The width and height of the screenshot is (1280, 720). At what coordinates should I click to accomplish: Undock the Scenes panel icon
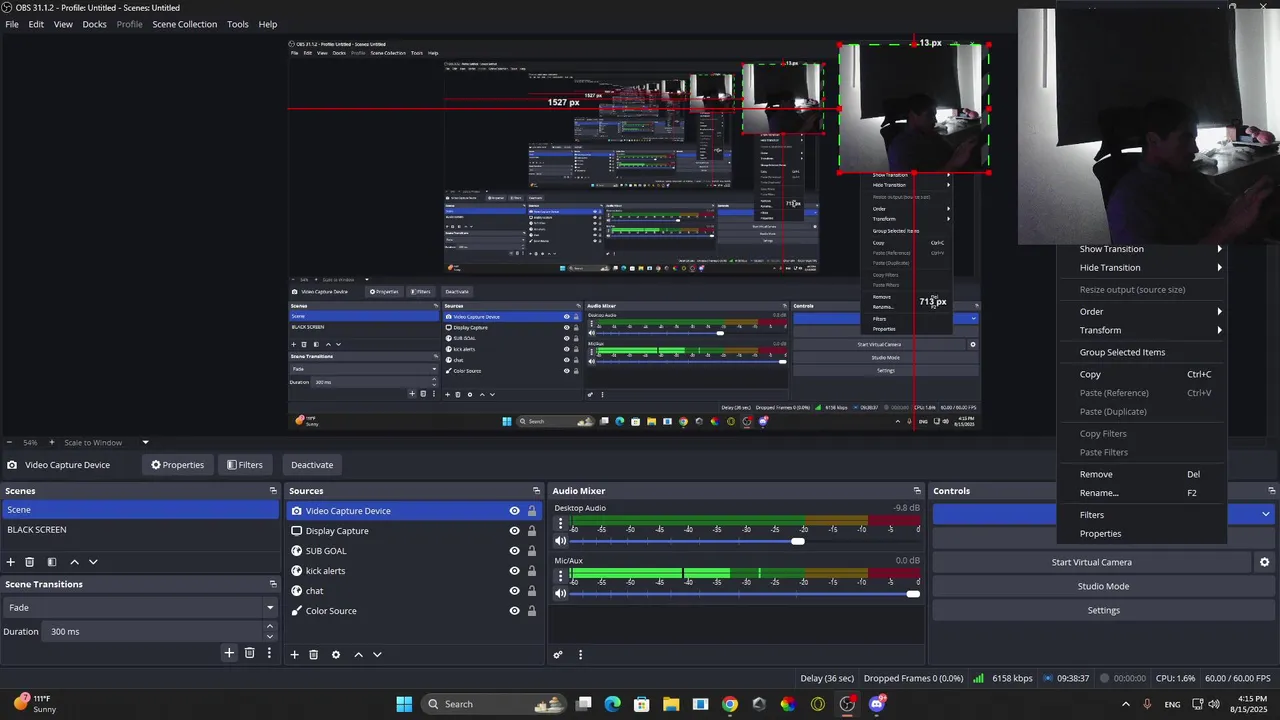point(273,491)
